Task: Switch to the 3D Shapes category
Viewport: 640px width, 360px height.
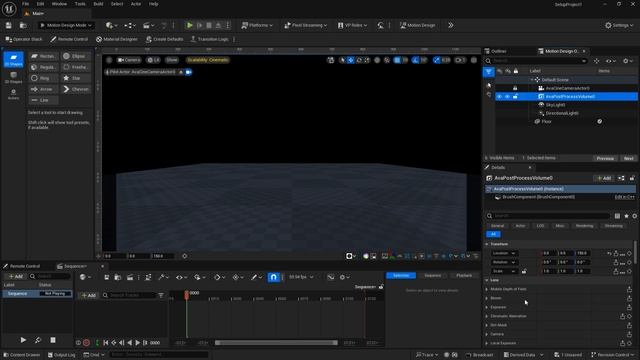Action: [13, 78]
